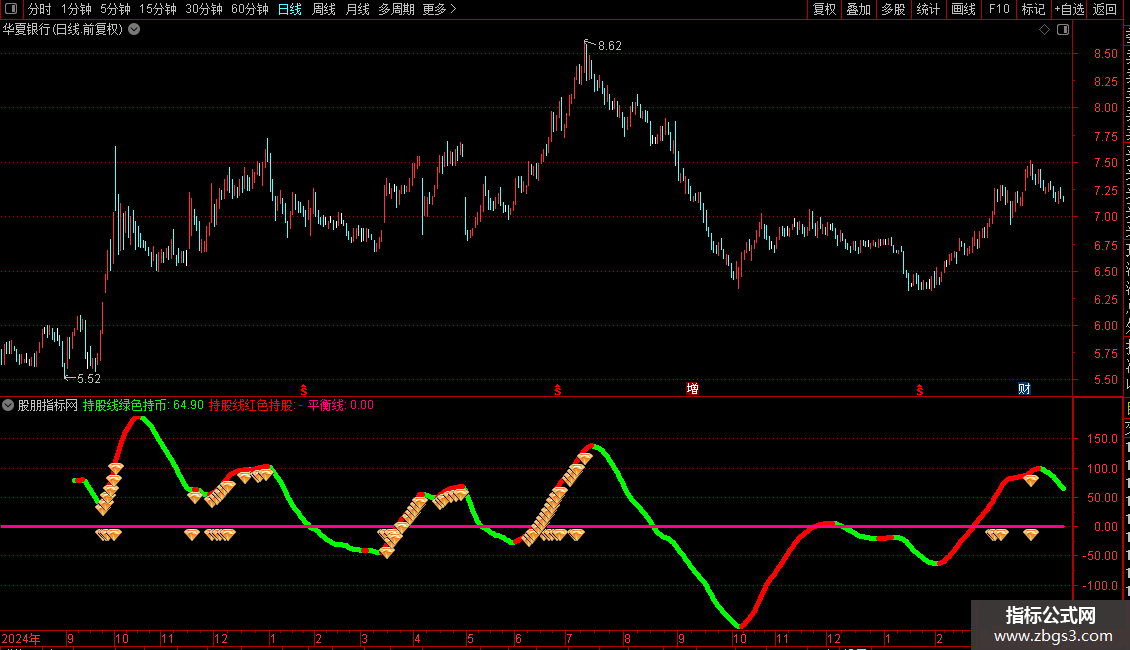Switch to 分时 intraday view
Image resolution: width=1130 pixels, height=650 pixels.
pos(40,9)
